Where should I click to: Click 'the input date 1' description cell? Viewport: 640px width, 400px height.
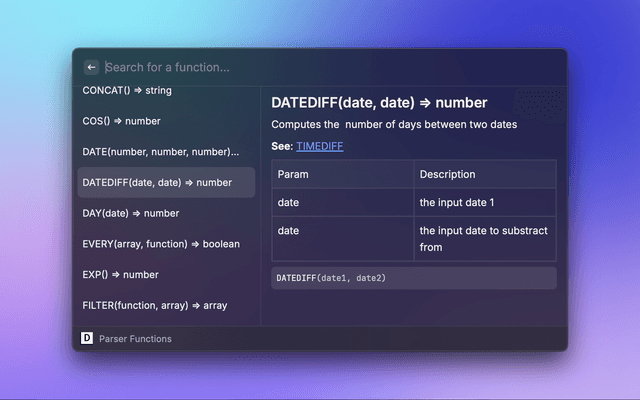pos(457,202)
